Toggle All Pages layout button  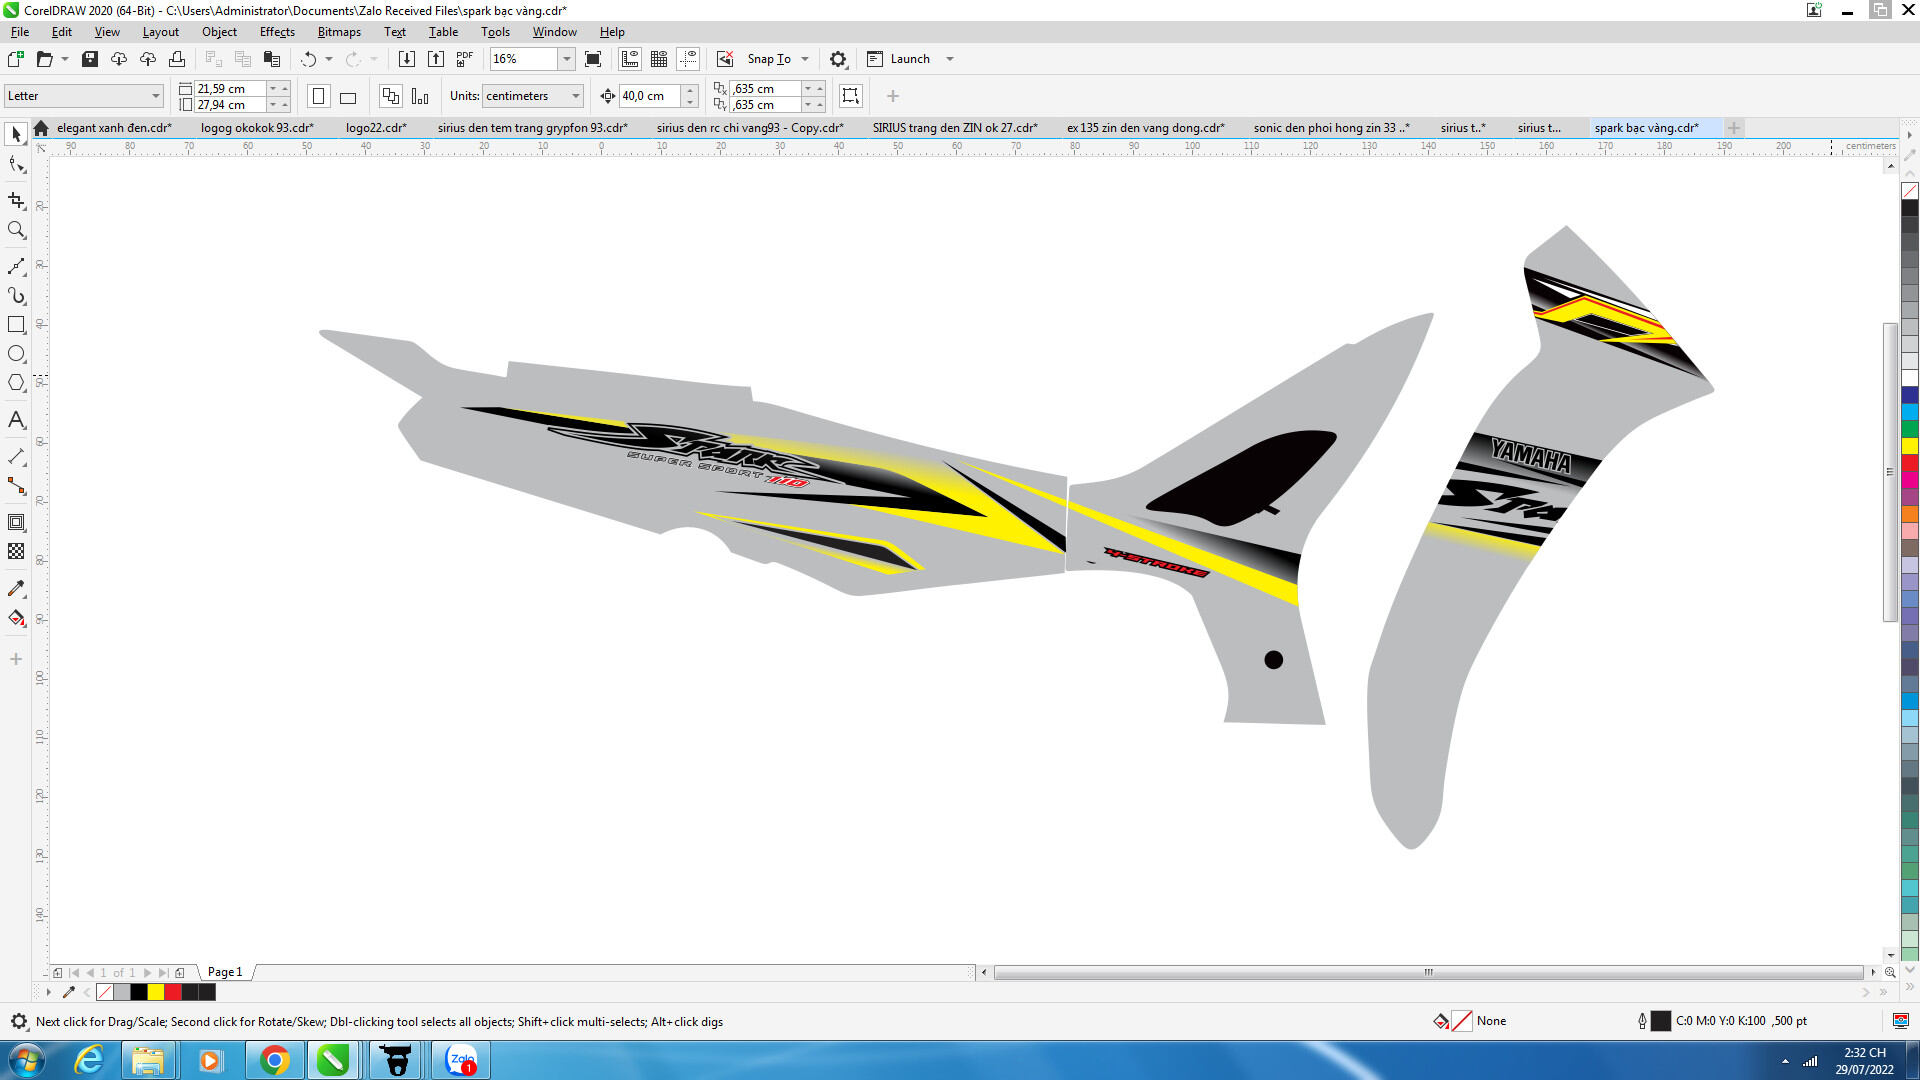coord(391,96)
